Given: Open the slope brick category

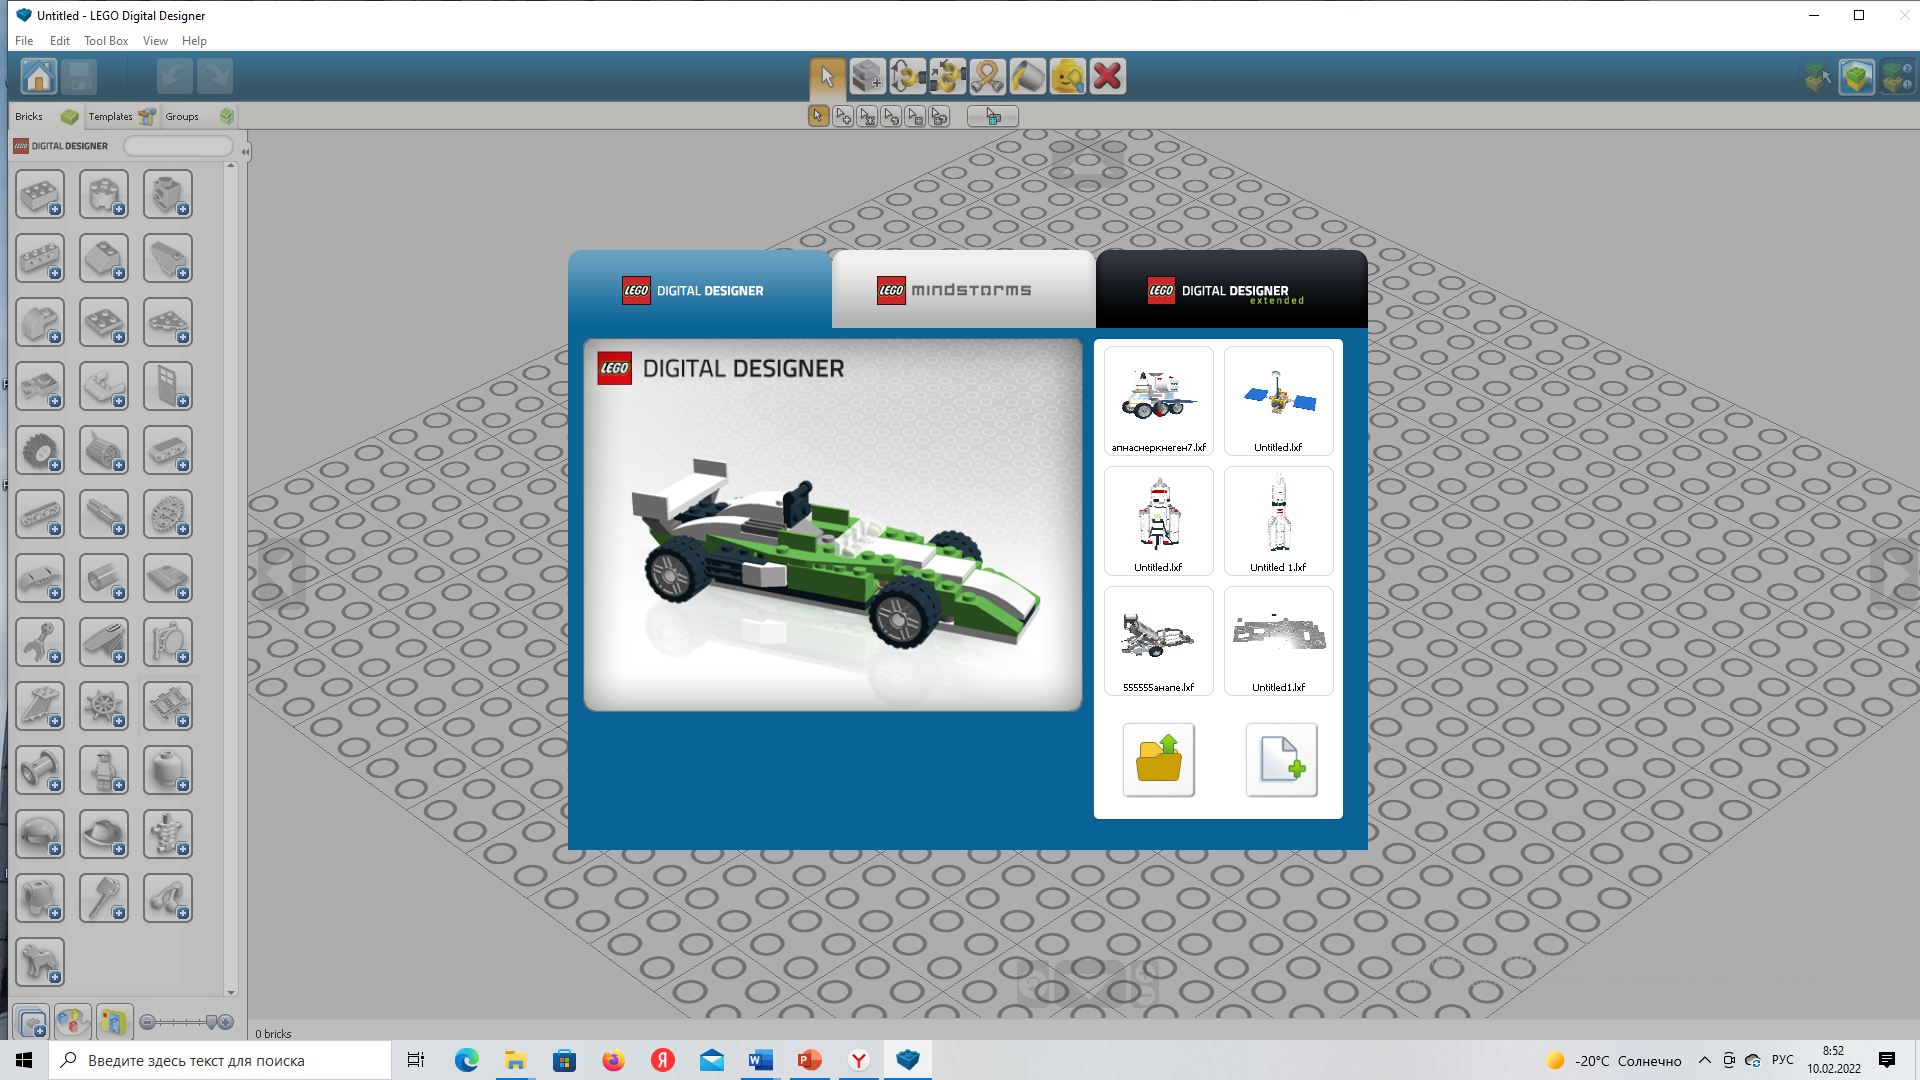Looking at the screenshot, I should pos(104,259).
